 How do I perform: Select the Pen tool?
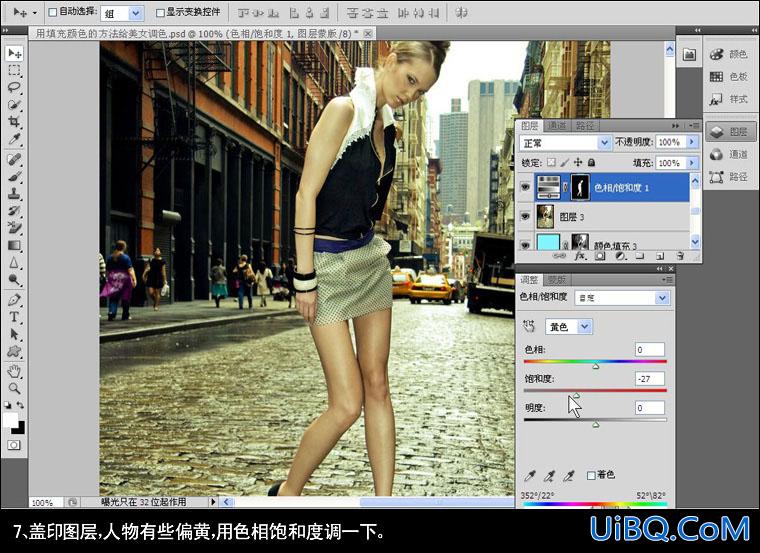tap(15, 300)
